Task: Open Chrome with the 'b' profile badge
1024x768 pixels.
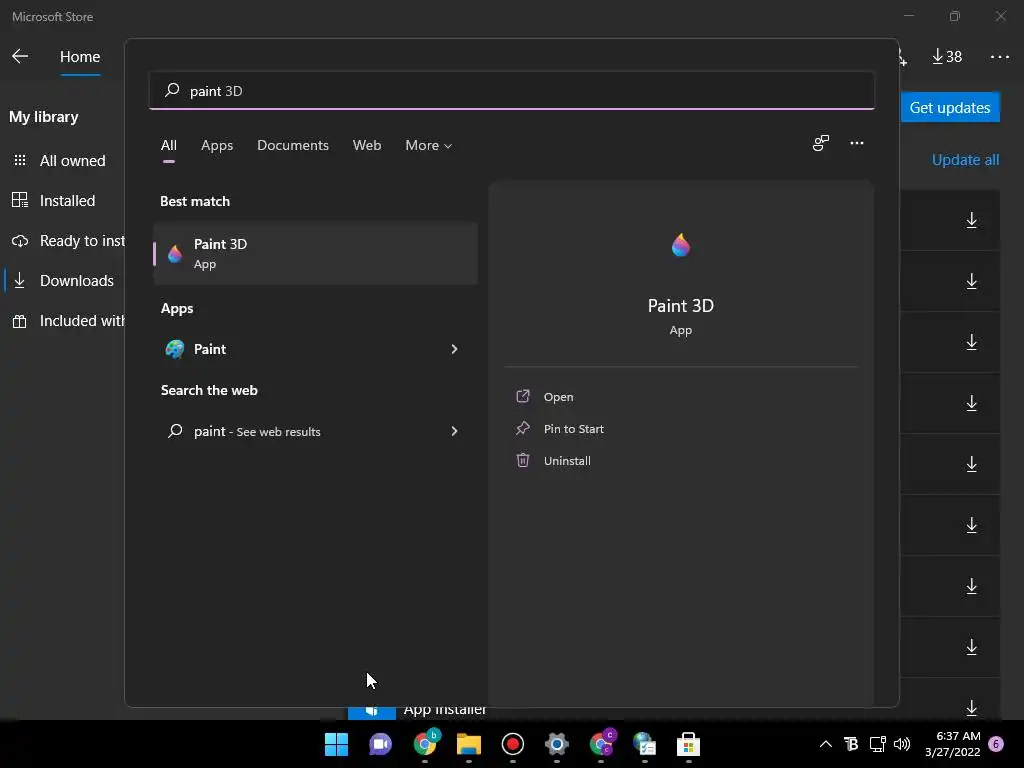Action: click(x=425, y=743)
